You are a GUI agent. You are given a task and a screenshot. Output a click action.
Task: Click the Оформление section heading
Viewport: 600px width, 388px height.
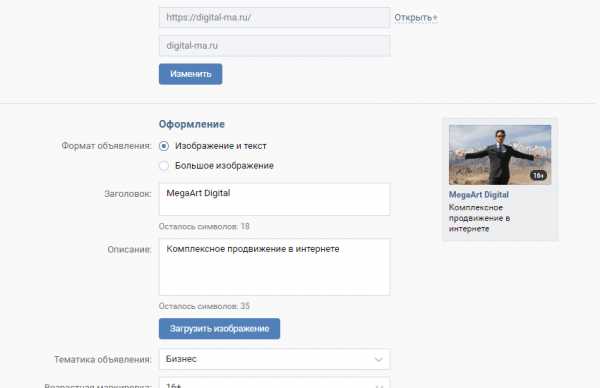[x=192, y=124]
